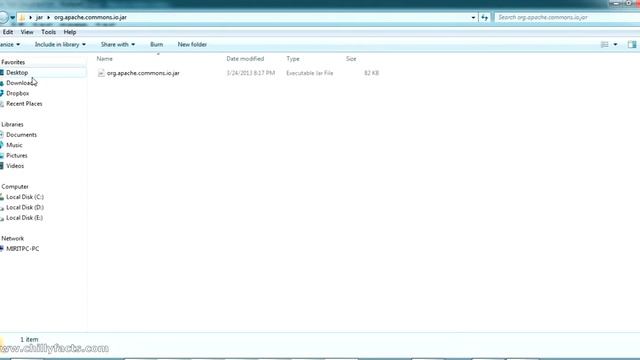Select org.apache.commons.io.jar file icon
The width and height of the screenshot is (640, 360).
(x=101, y=73)
